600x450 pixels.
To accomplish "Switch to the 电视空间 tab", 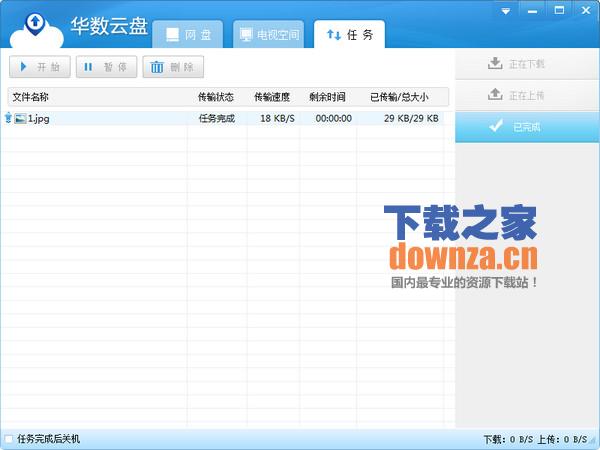I will [269, 35].
